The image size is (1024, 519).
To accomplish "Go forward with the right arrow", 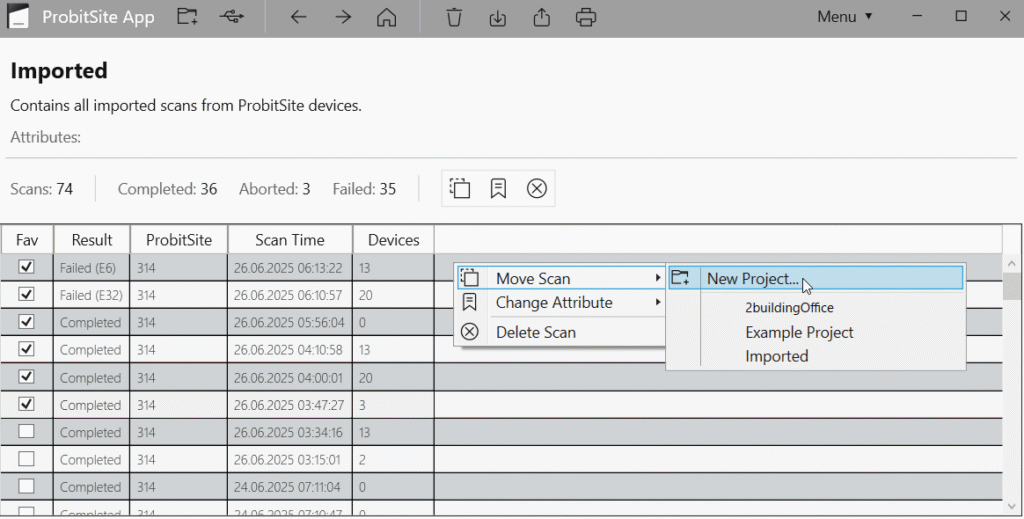I will (x=343, y=17).
